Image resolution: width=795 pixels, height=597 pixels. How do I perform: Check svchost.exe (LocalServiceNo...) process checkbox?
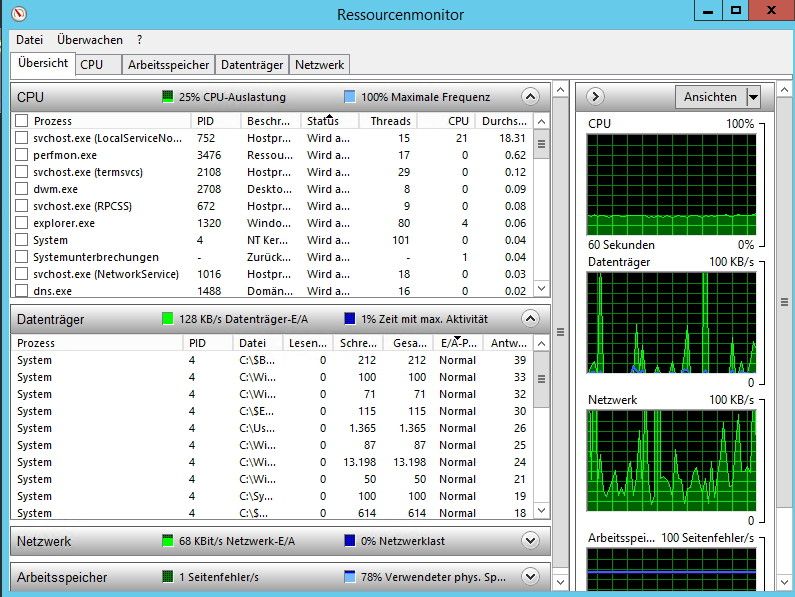[x=21, y=138]
